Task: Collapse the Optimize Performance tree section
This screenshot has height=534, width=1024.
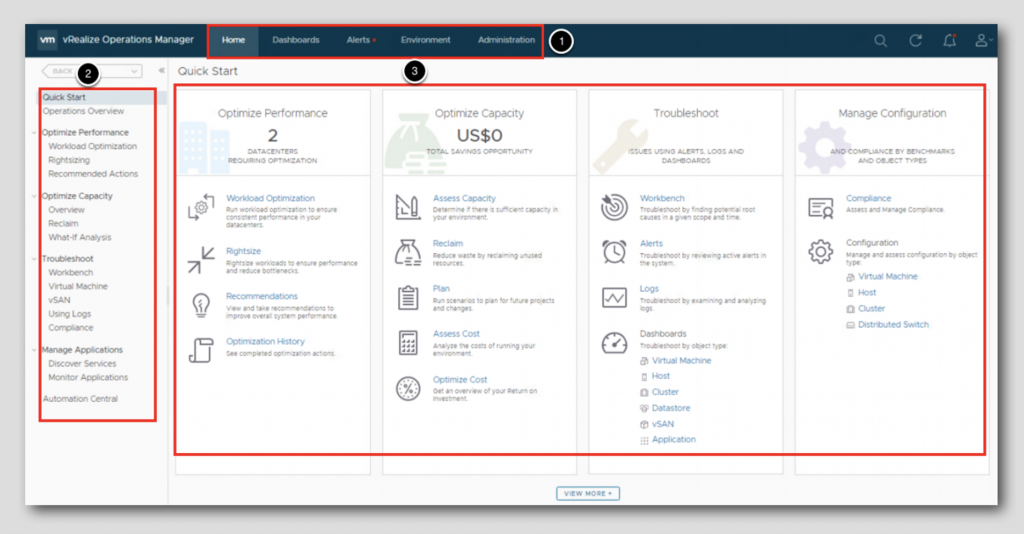Action: [34, 133]
